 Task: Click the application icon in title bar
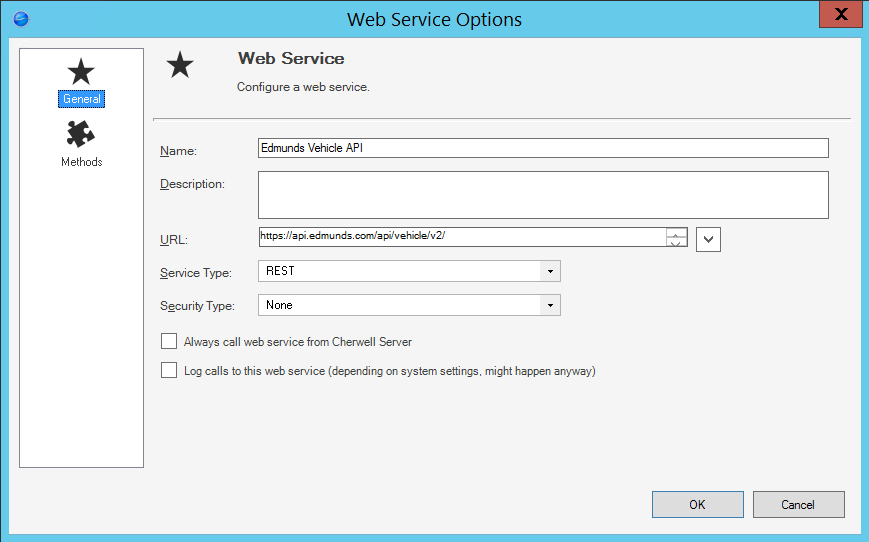(x=21, y=19)
